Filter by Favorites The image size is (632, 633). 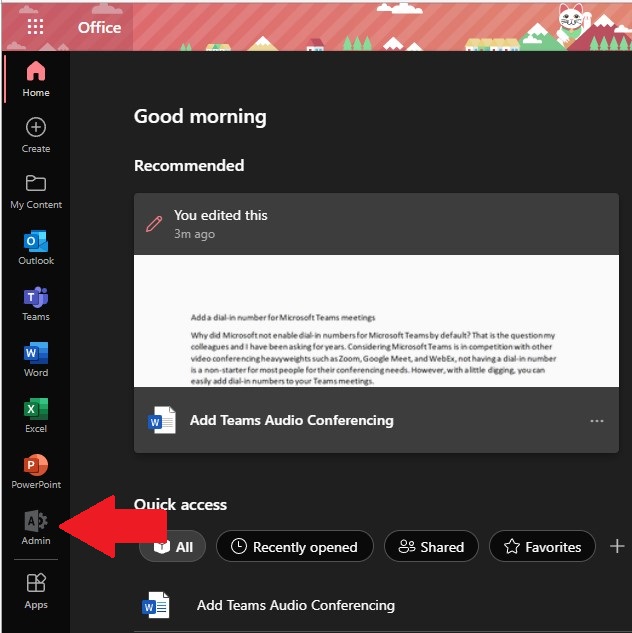(542, 547)
